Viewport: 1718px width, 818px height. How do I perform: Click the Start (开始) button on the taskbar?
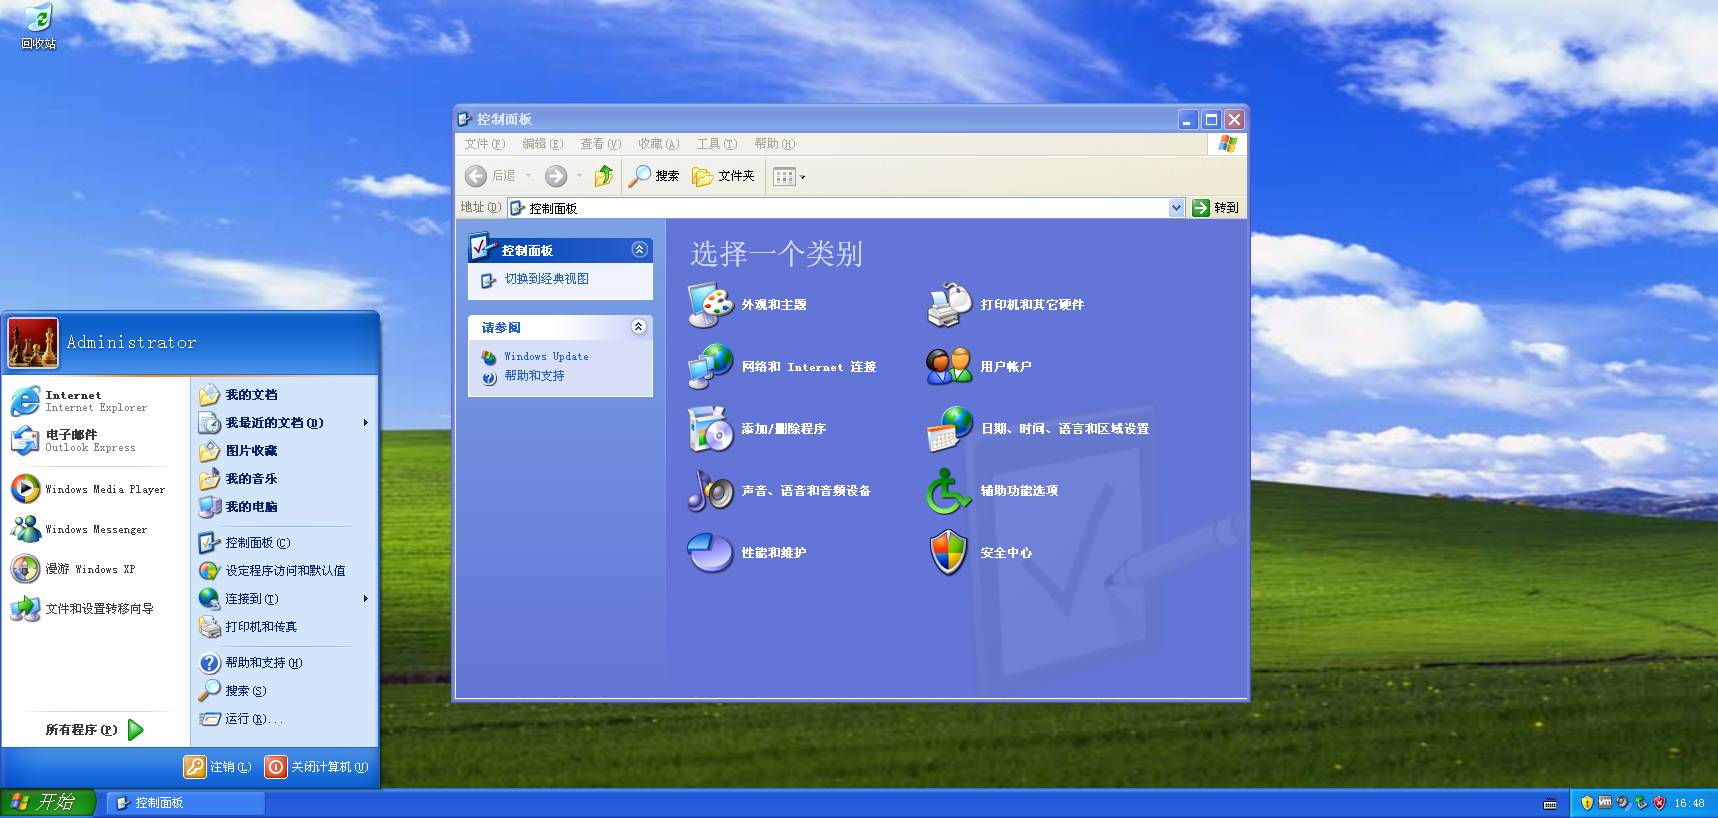tap(47, 803)
